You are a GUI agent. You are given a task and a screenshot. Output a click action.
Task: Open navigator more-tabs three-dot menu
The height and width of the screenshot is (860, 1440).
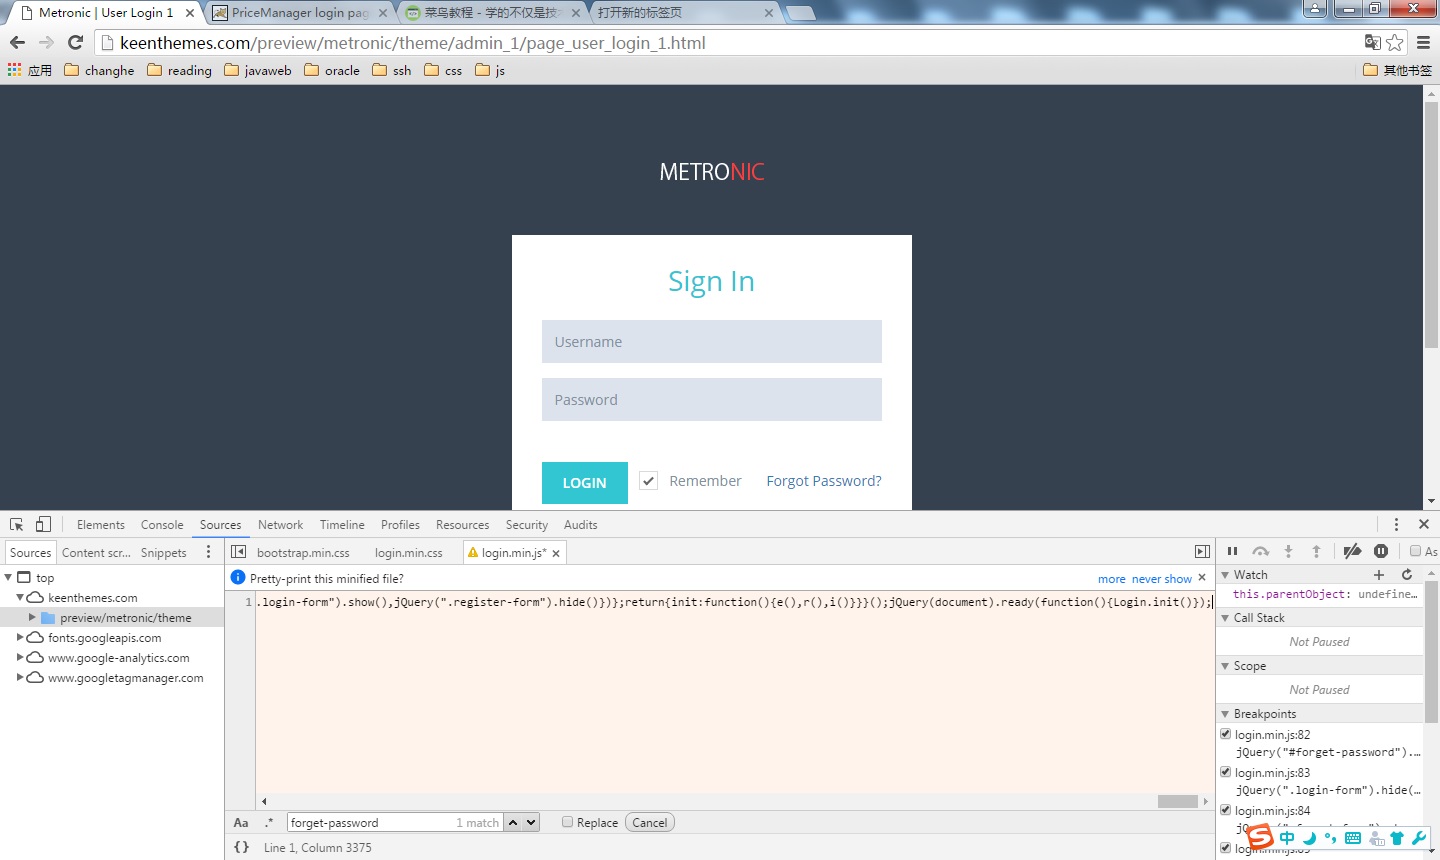click(208, 552)
